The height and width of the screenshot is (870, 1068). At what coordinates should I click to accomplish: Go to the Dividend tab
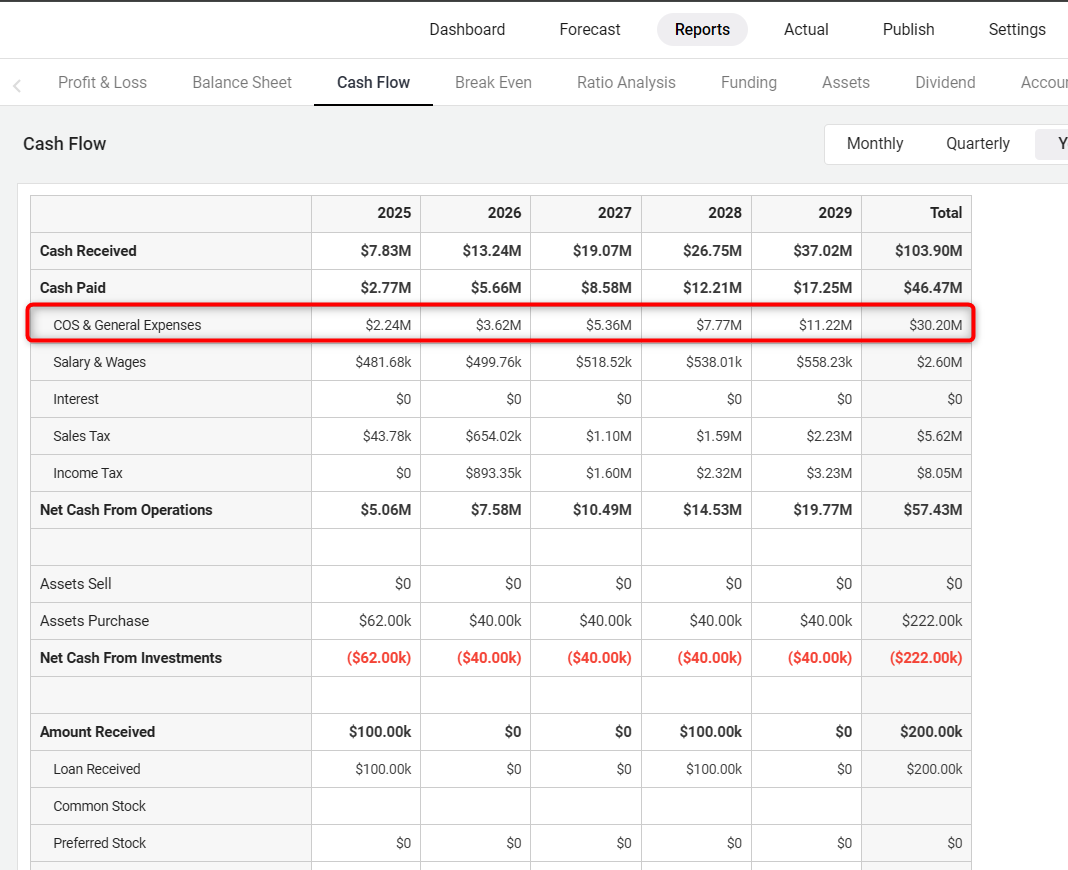[x=945, y=83]
